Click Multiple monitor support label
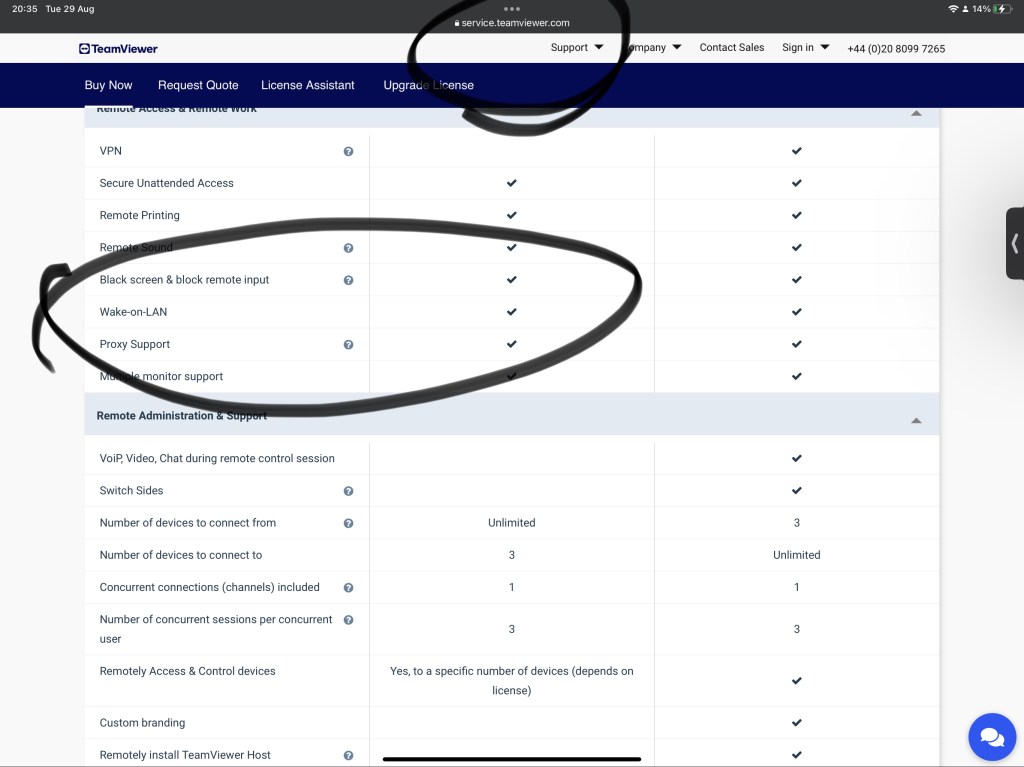Image resolution: width=1024 pixels, height=767 pixels. (x=161, y=376)
